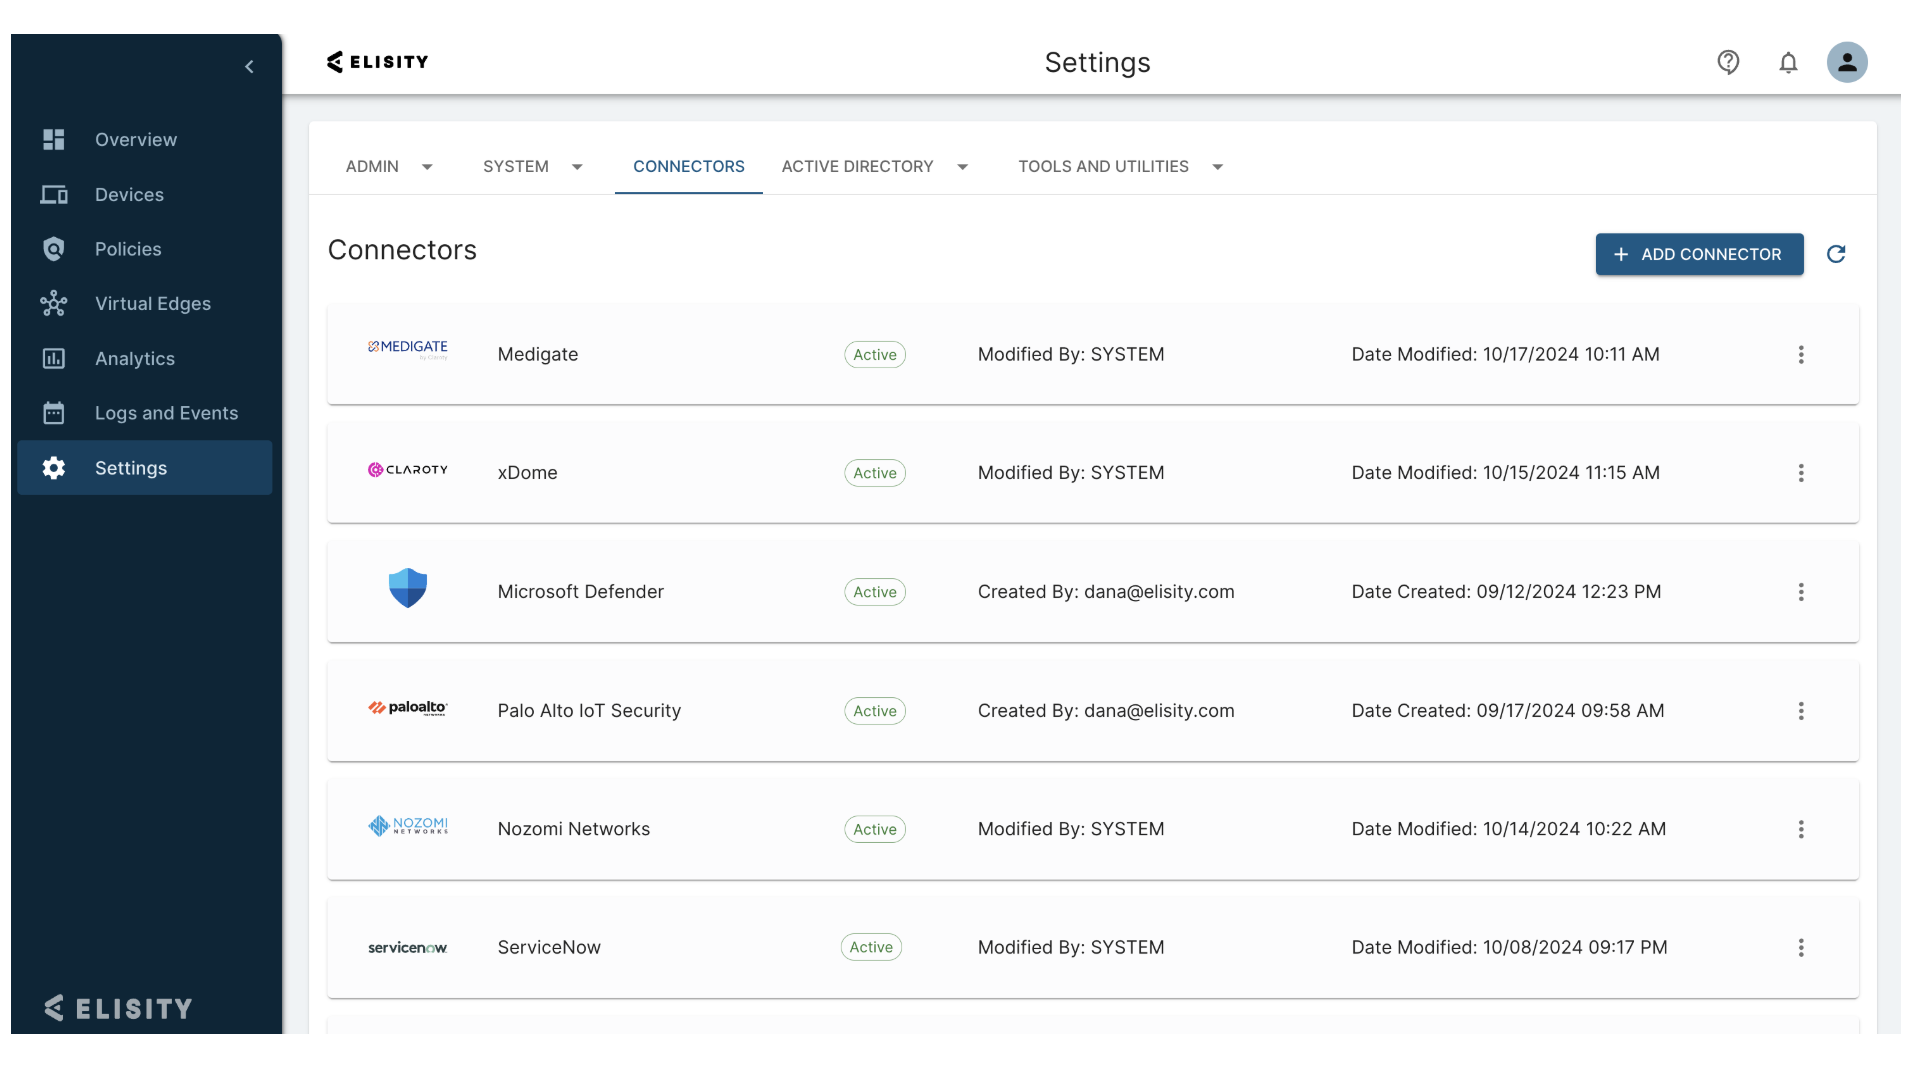The height and width of the screenshot is (1066, 1926).
Task: Open Palo Alto IoT Security three-dot menu
Action: click(x=1801, y=711)
